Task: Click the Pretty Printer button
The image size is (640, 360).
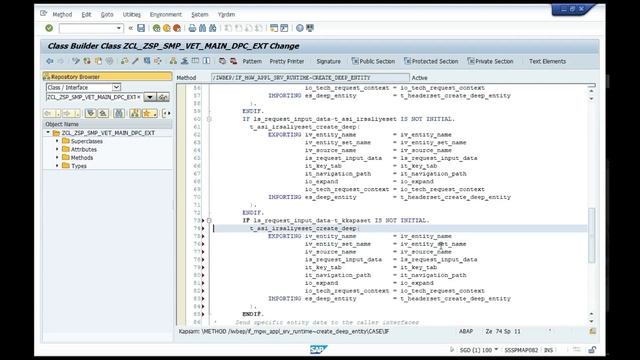Action: [x=287, y=61]
